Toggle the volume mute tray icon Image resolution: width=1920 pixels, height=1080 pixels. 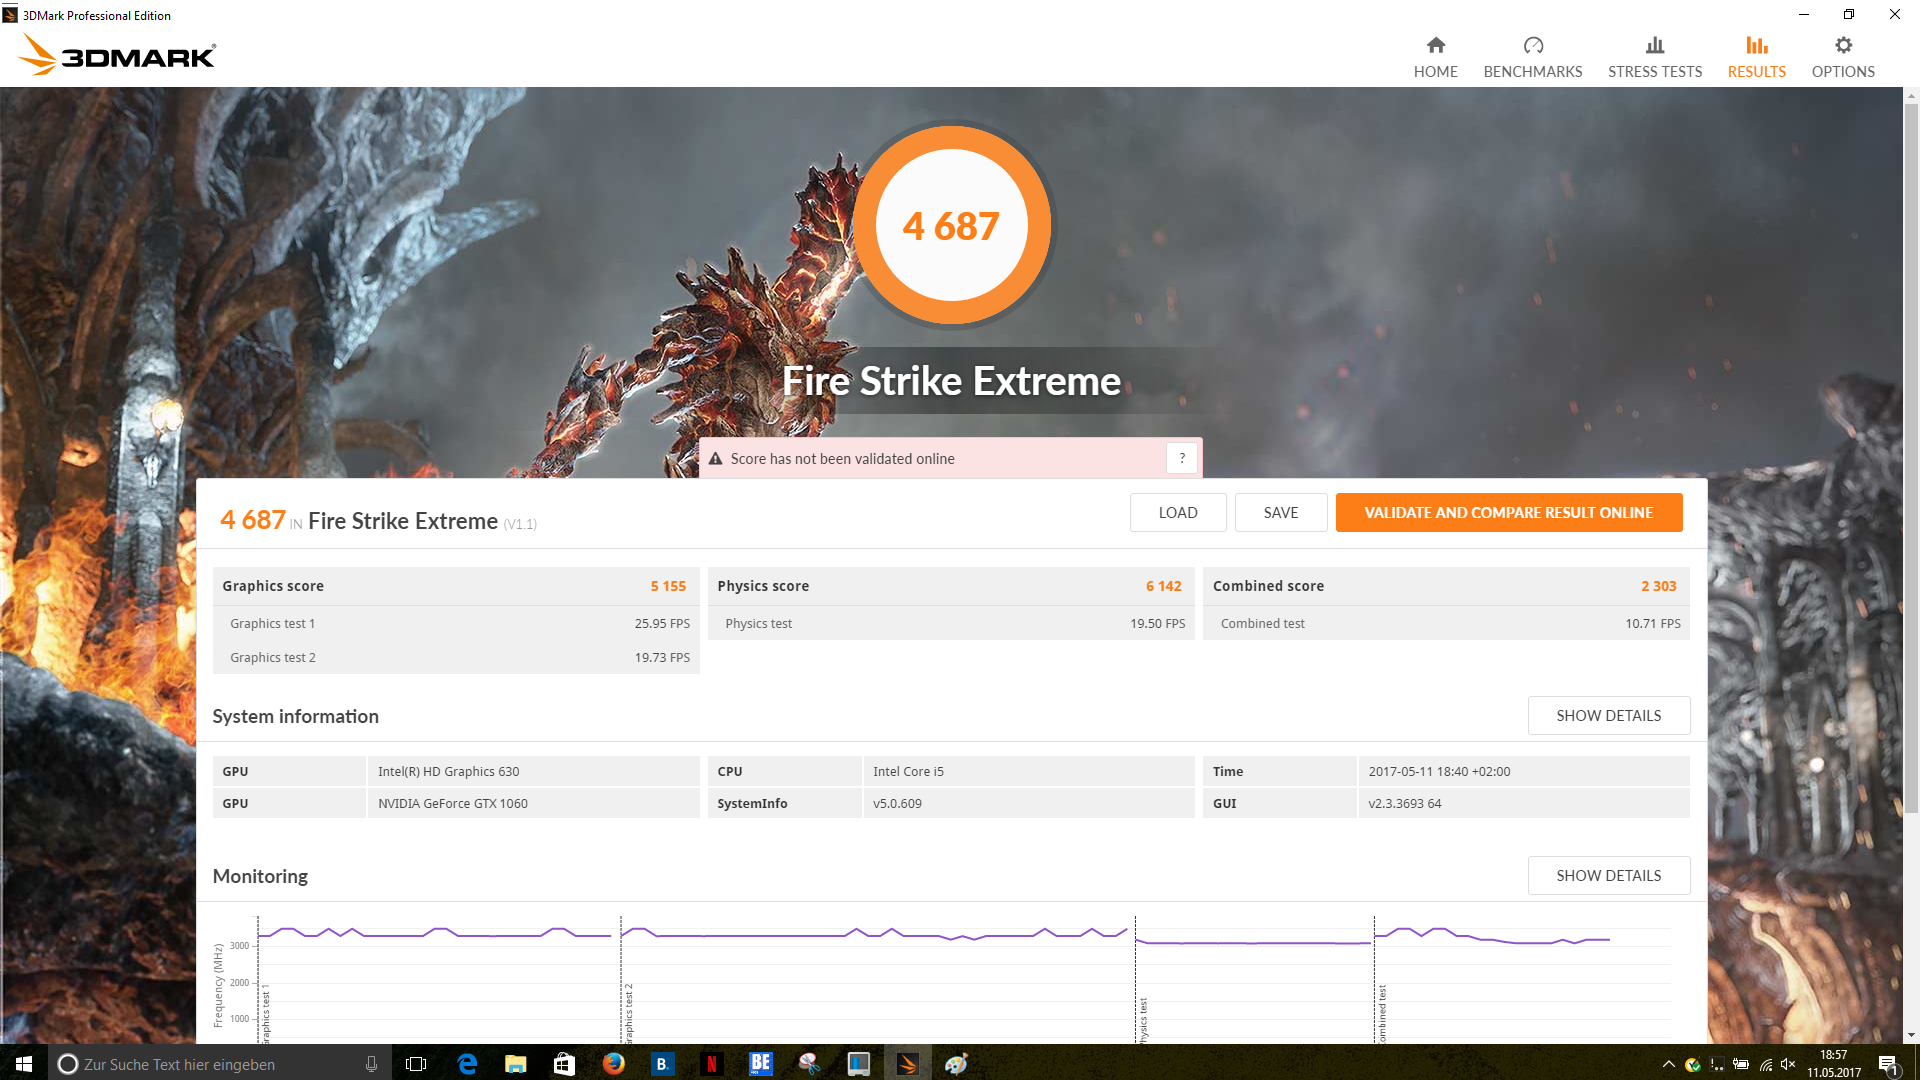(1788, 1064)
